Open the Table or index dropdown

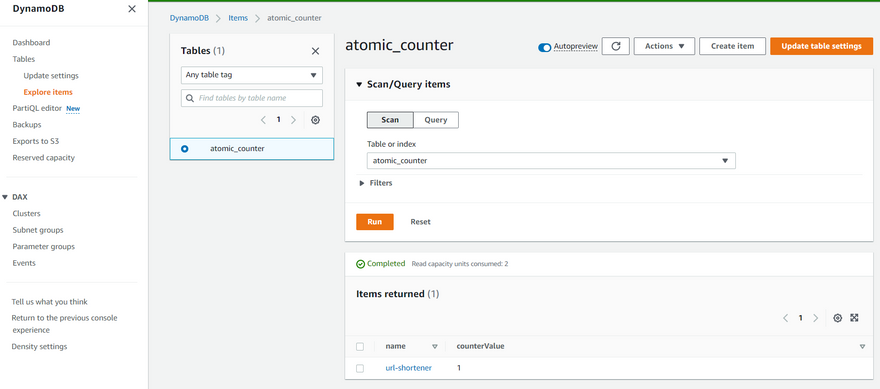[x=551, y=161]
